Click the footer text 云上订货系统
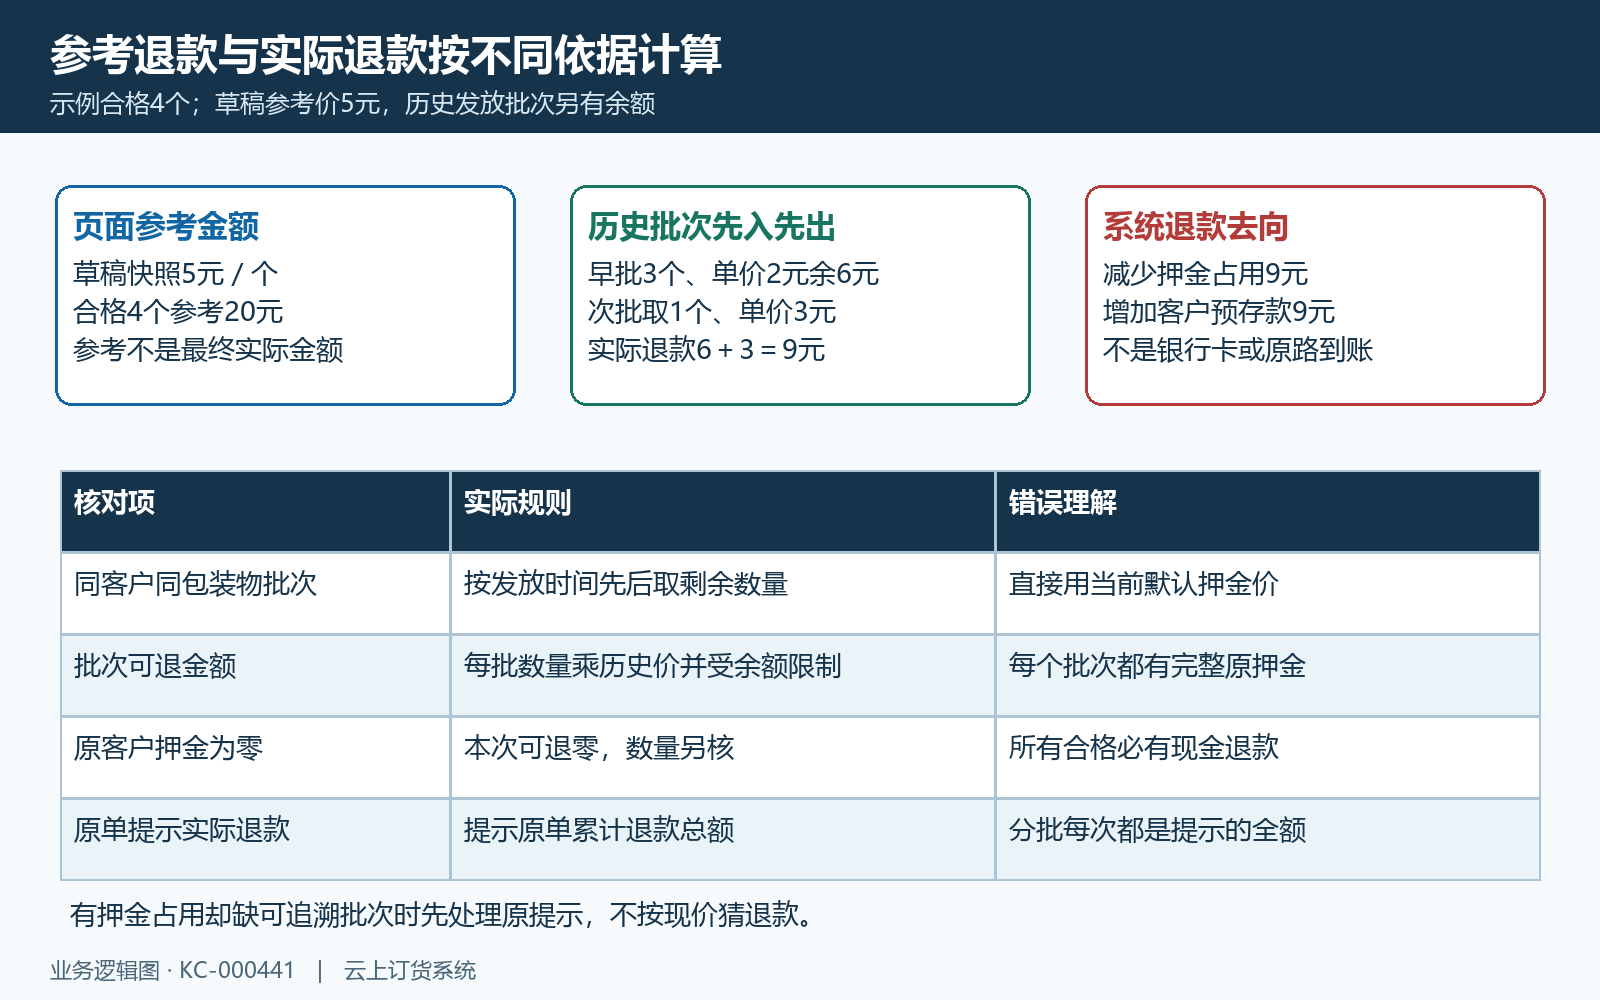Screen dimensions: 1600x1000 click(x=410, y=970)
